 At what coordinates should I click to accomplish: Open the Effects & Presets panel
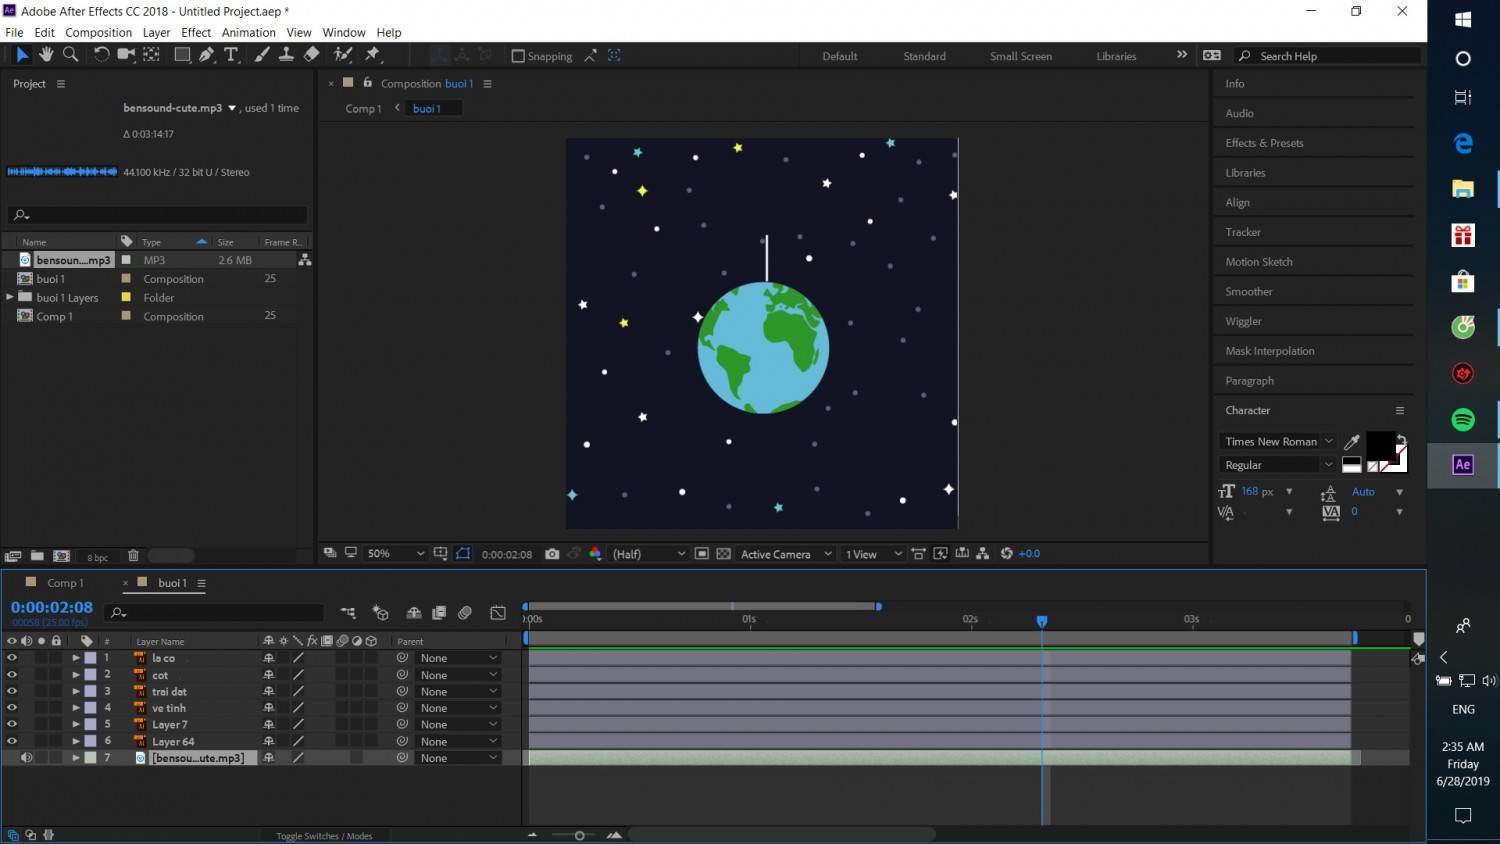tap(1264, 143)
